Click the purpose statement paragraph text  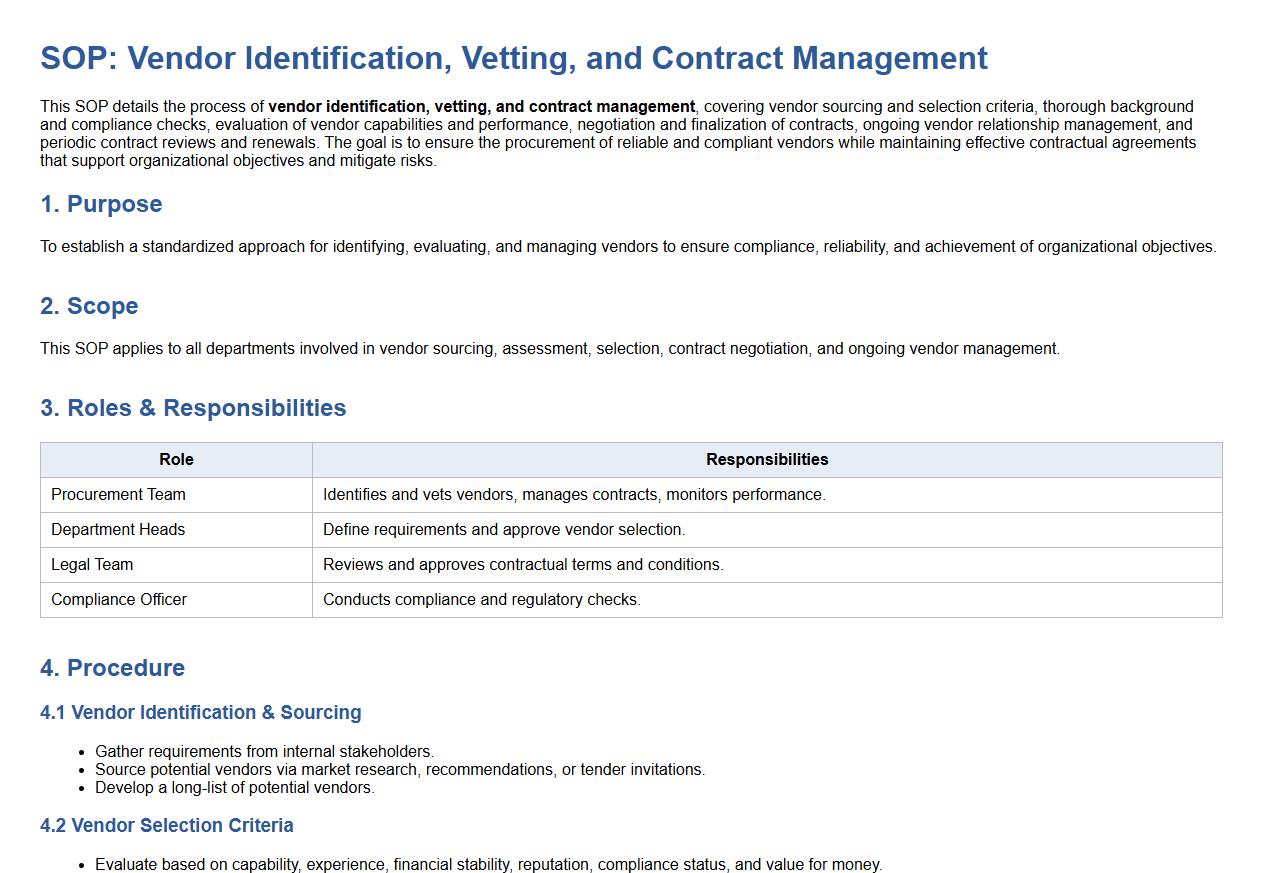pyautogui.click(x=628, y=247)
